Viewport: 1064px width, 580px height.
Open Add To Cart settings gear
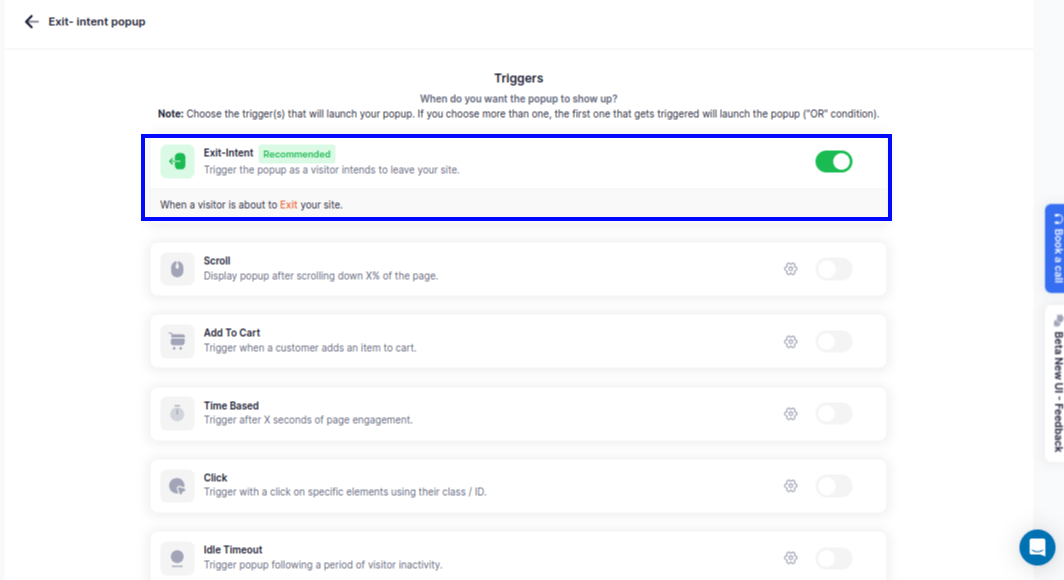tap(790, 341)
